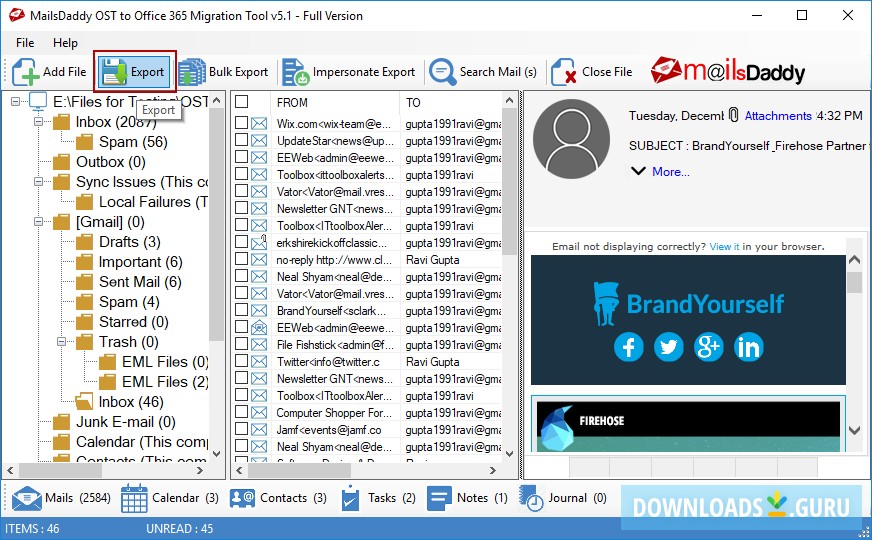The image size is (872, 540).
Task: Click the Twitter icon in the email preview
Action: (x=668, y=347)
